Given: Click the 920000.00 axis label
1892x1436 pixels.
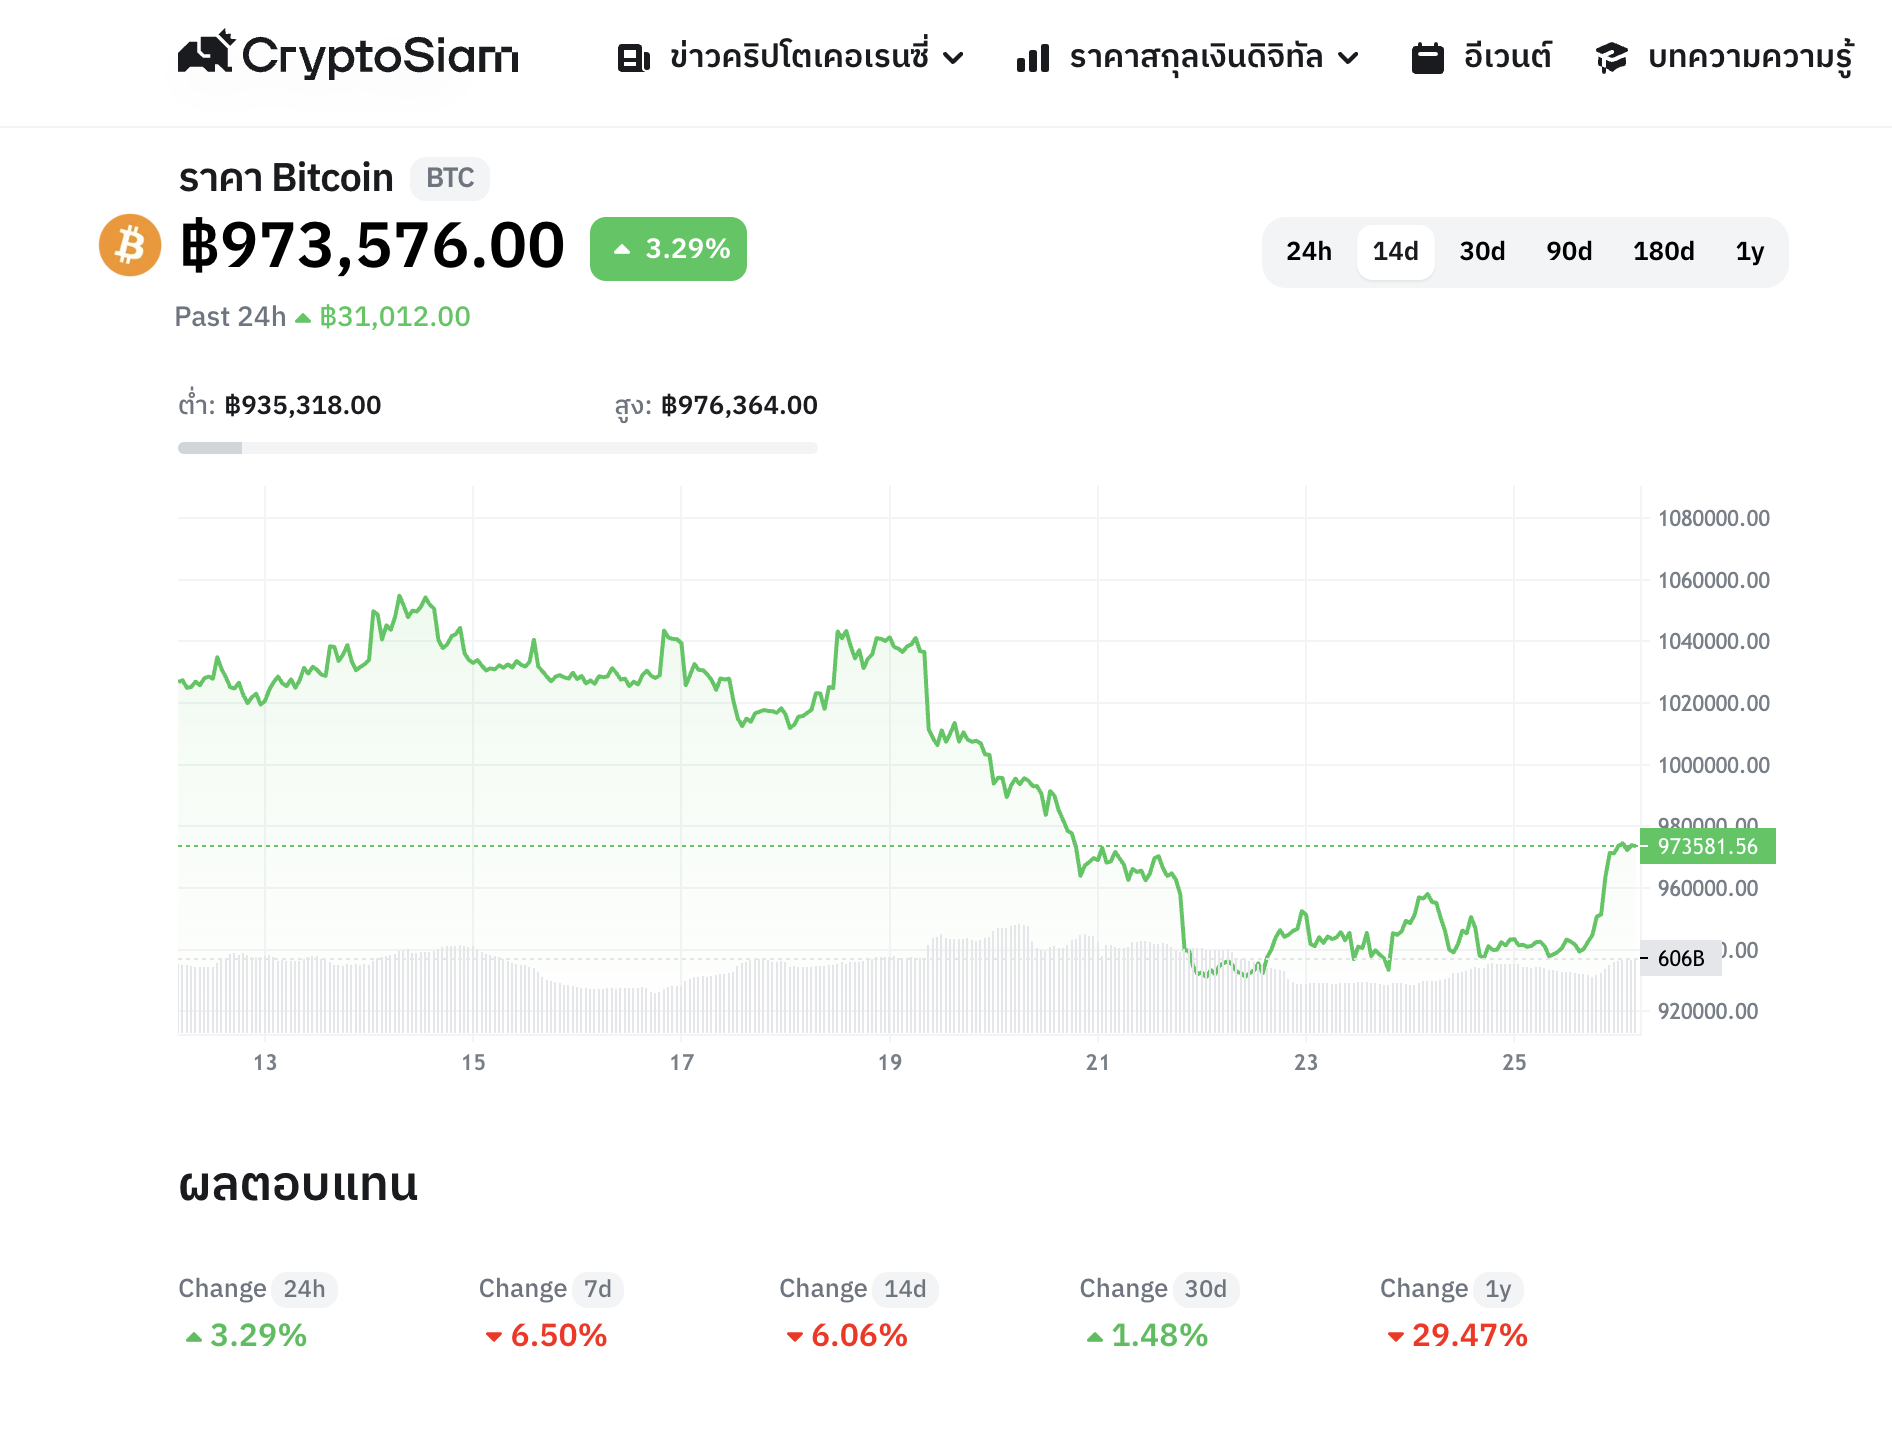Looking at the screenshot, I should click(1708, 1011).
